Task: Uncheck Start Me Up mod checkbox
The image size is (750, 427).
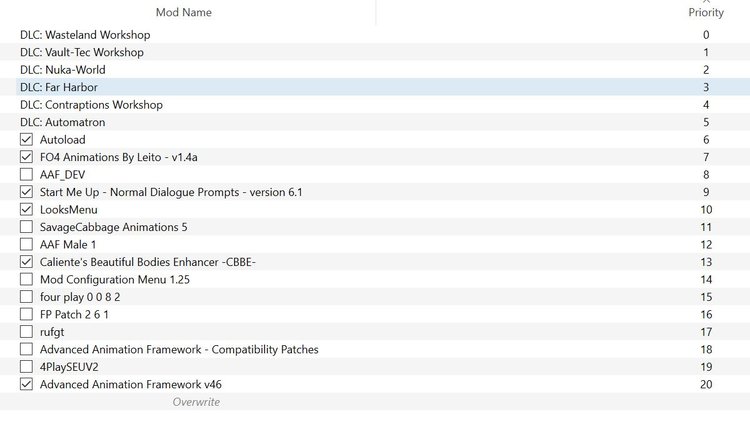Action: 26,192
